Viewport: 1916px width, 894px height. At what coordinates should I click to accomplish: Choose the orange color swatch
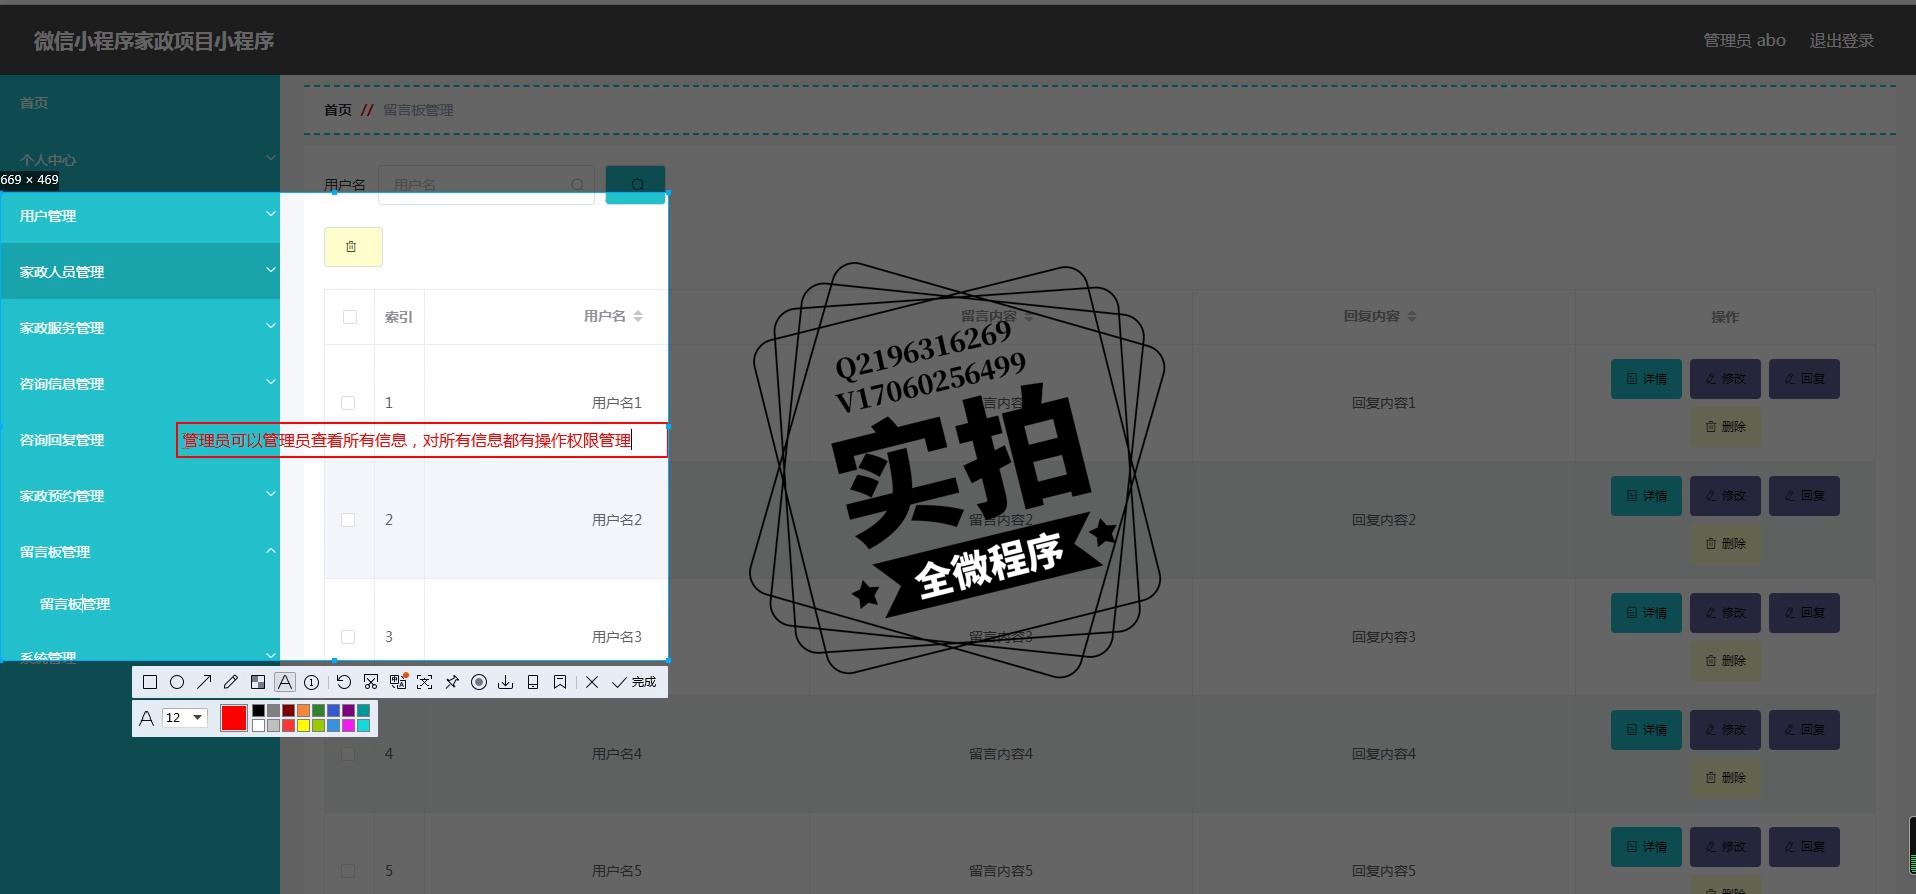303,710
